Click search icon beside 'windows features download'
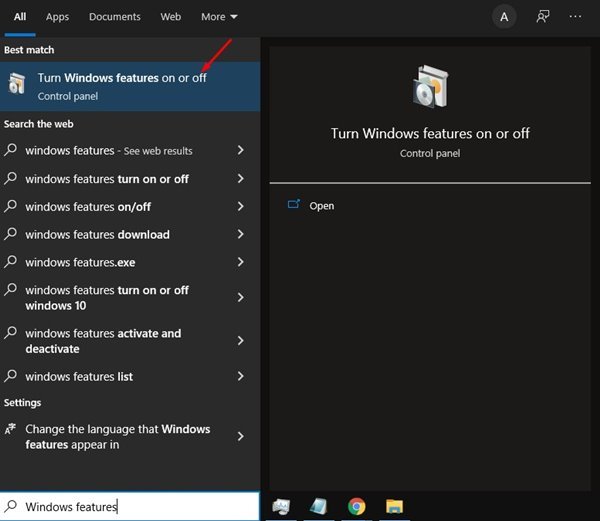This screenshot has height=521, width=600. (11, 233)
